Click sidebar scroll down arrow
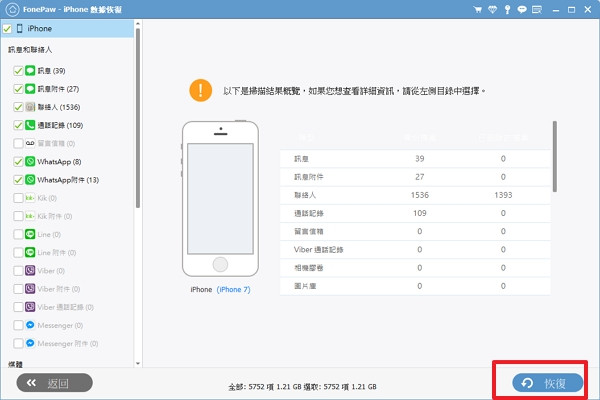The width and height of the screenshot is (600, 400). pyautogui.click(x=138, y=364)
